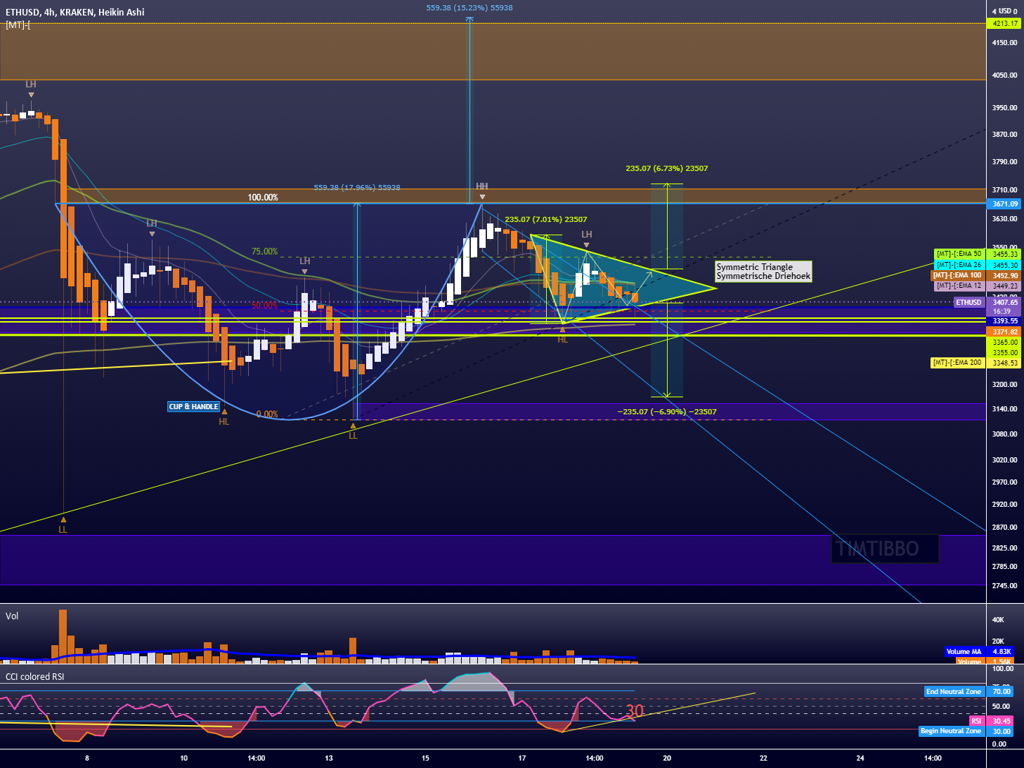Click the USD currency selector on price axis
This screenshot has width=1024, height=768.
click(x=1001, y=10)
